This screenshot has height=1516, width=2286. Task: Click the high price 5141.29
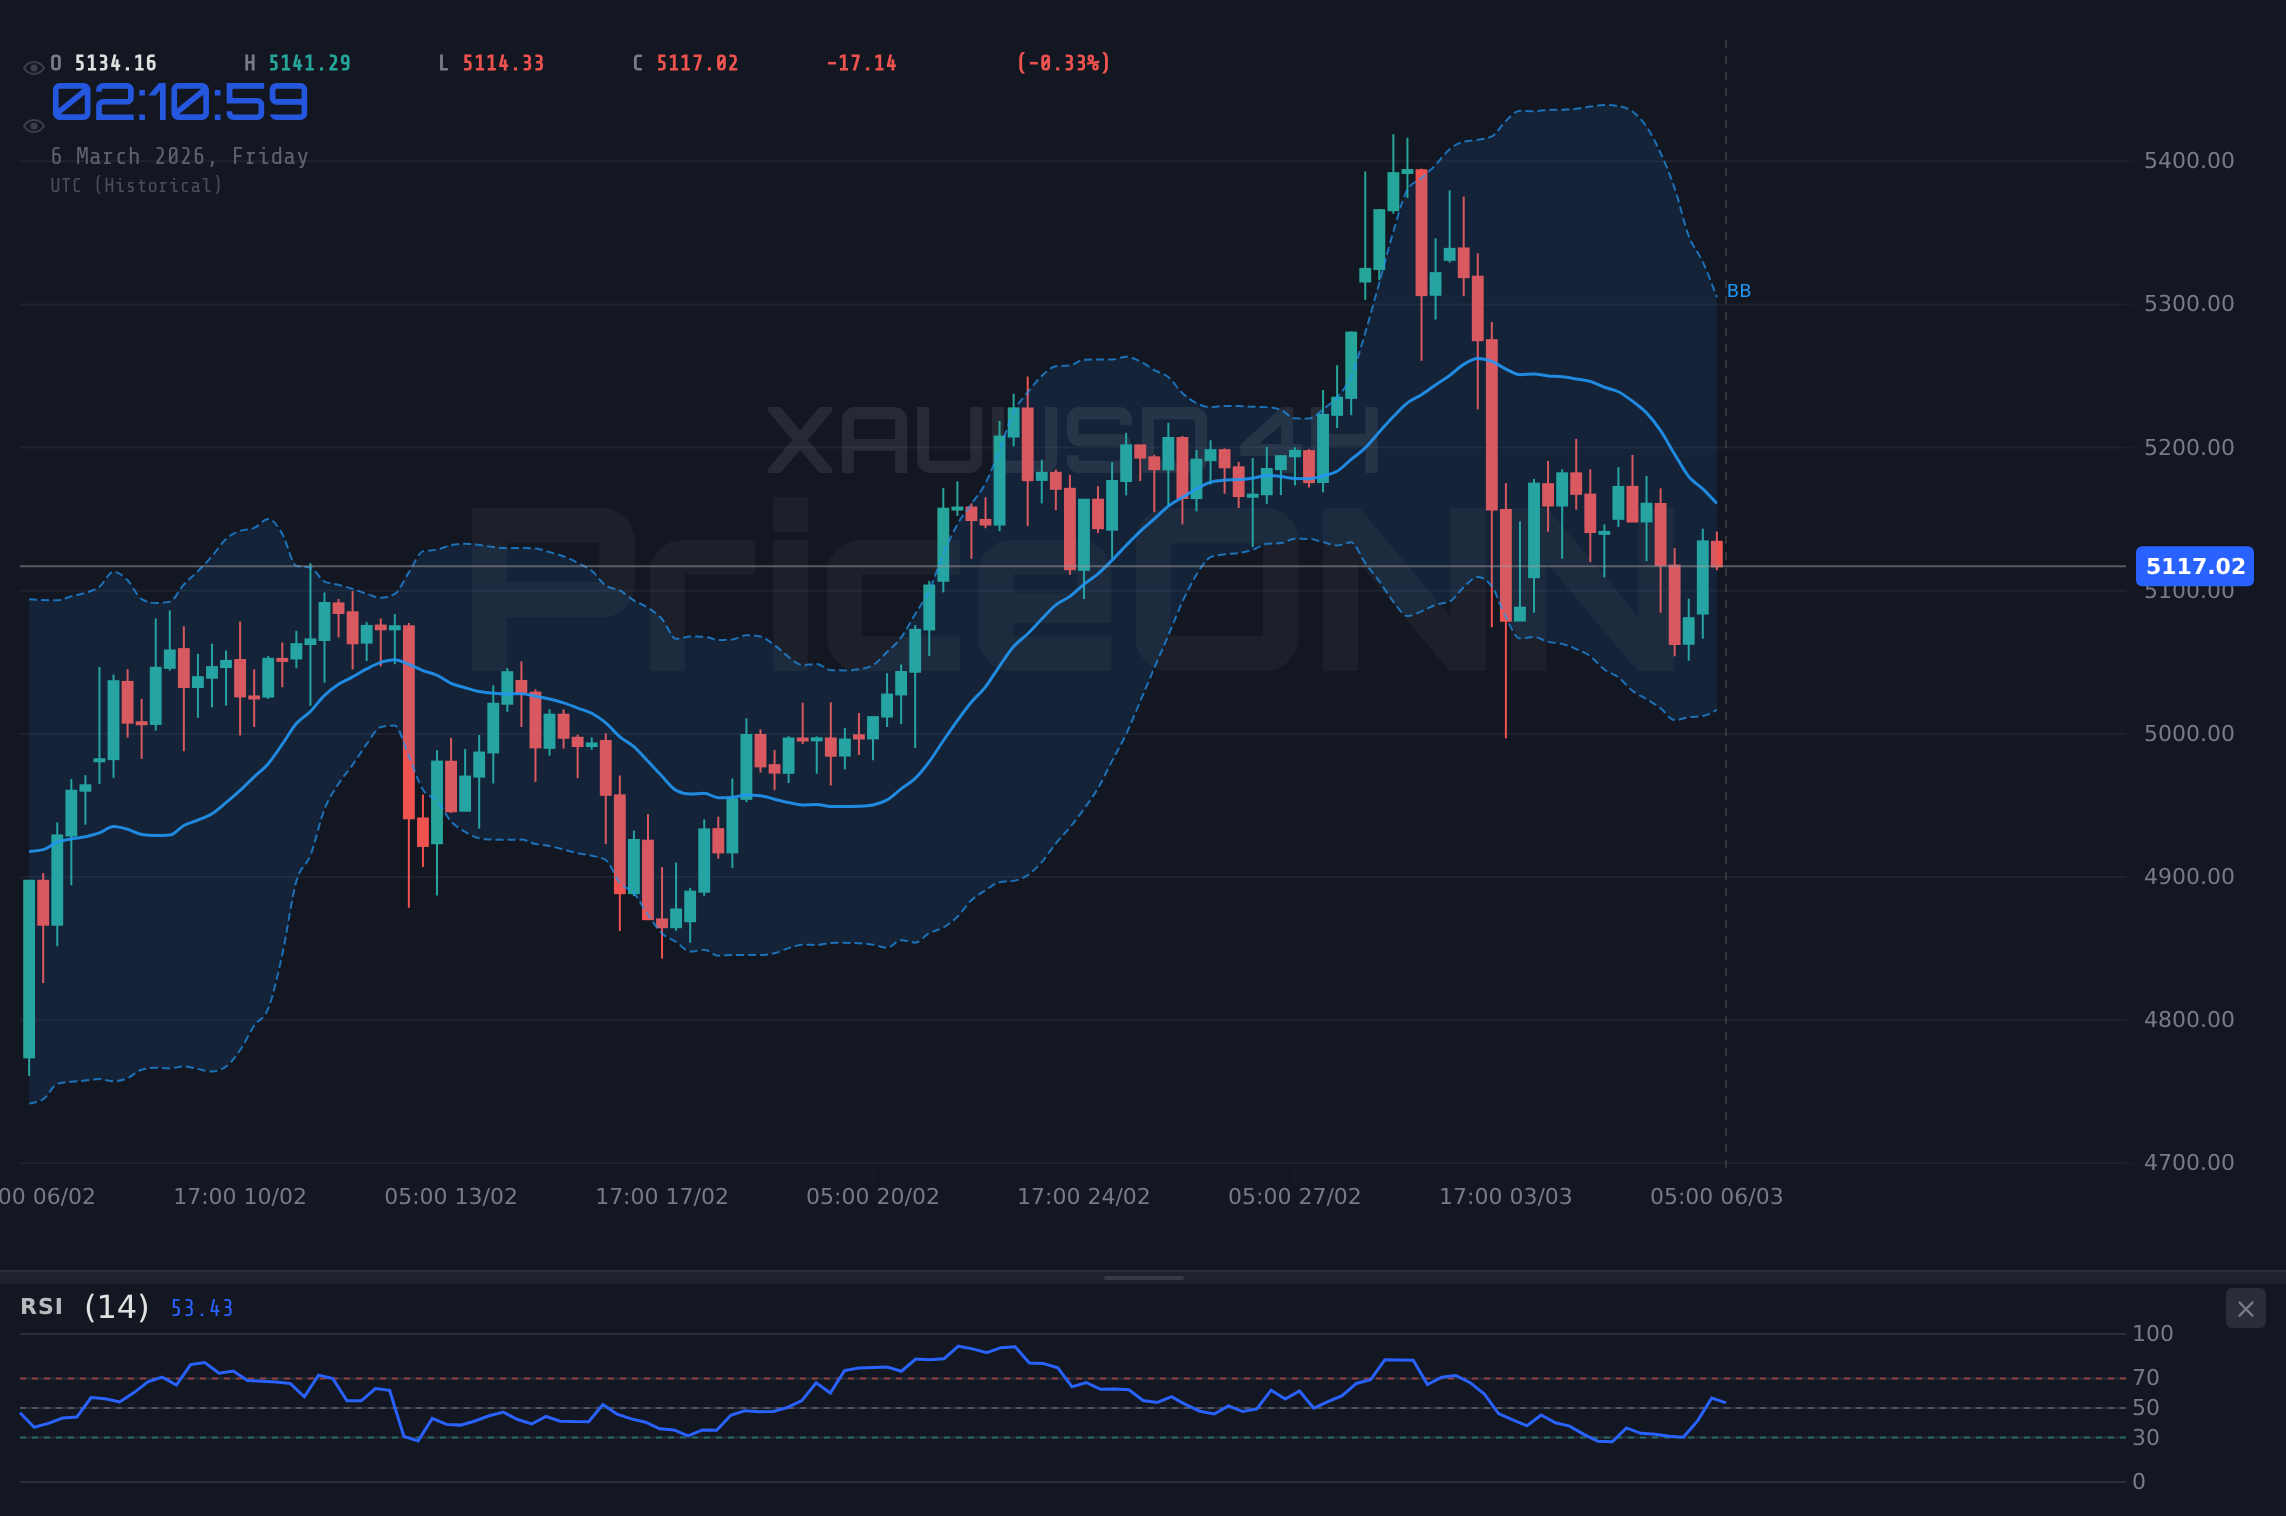point(310,64)
